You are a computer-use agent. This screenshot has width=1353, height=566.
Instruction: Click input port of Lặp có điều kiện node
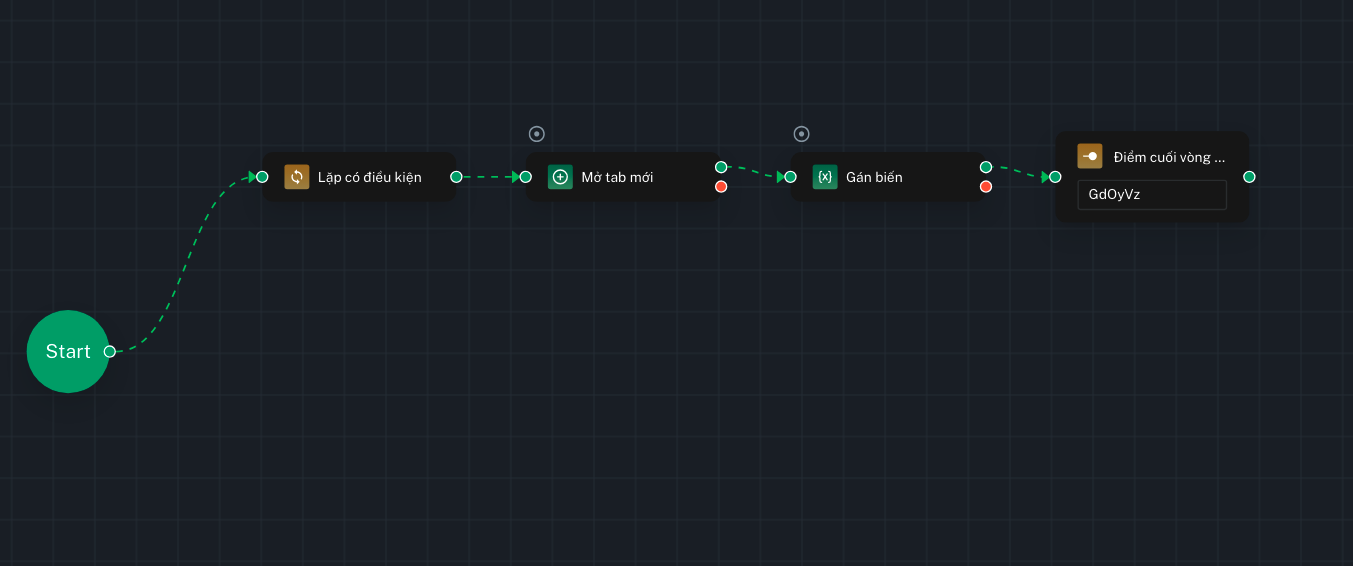(x=262, y=177)
